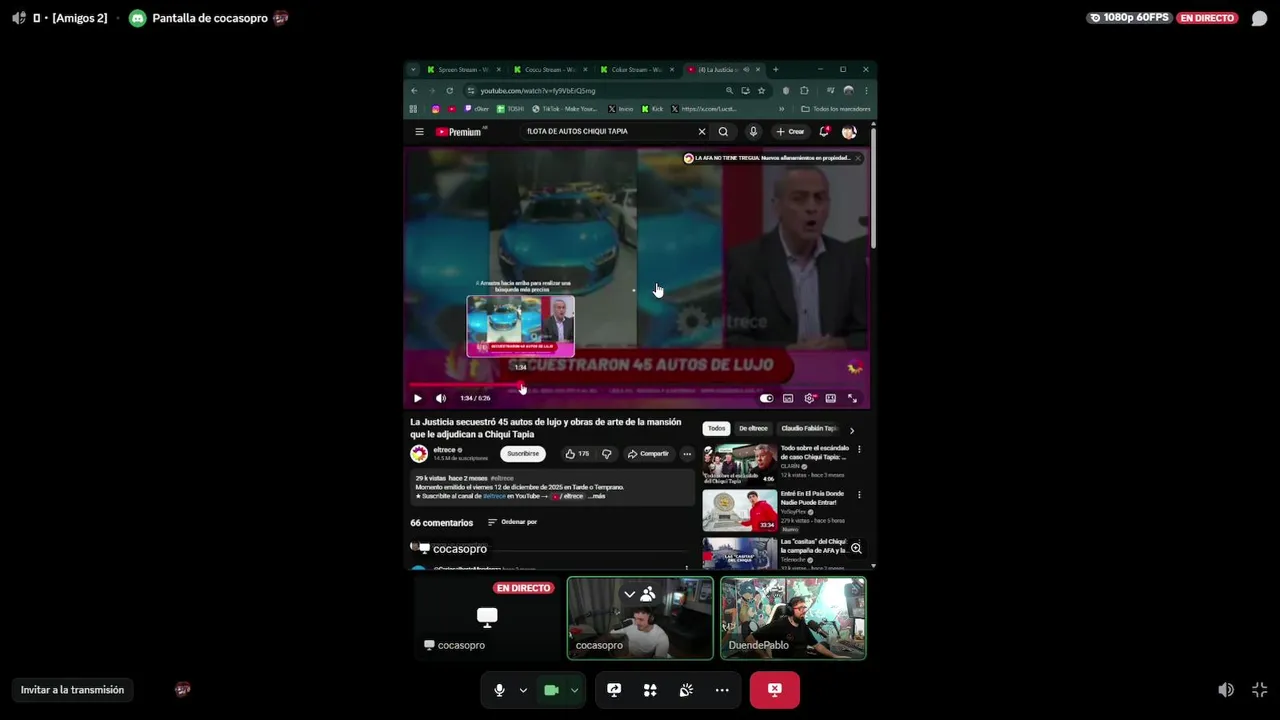Exit fullscreen icon at bottom right

[x=1259, y=690]
